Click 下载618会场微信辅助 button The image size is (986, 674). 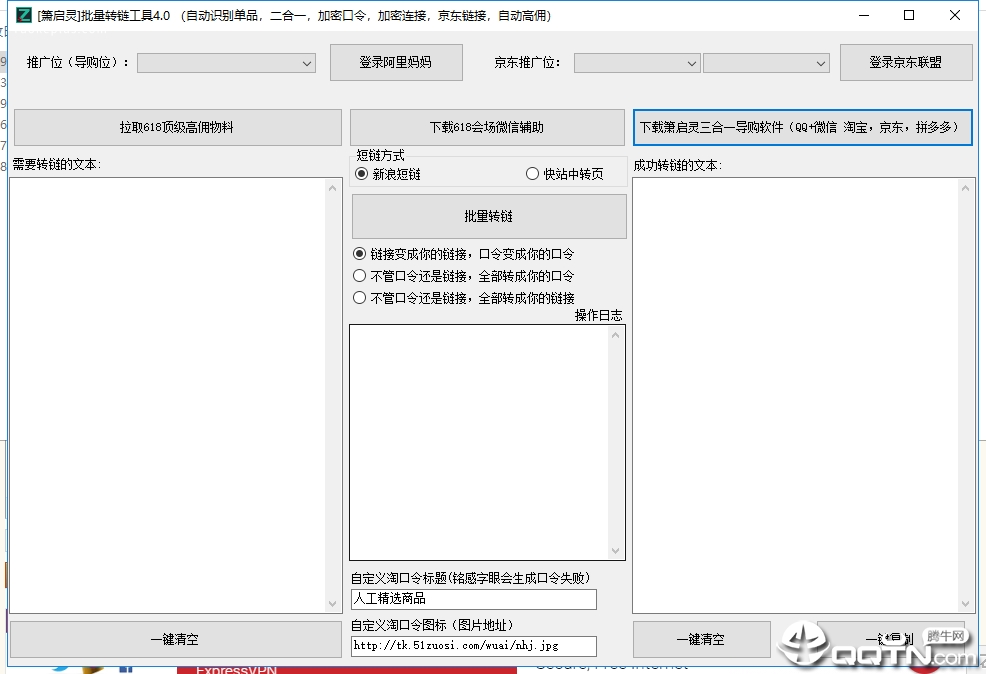pos(487,128)
